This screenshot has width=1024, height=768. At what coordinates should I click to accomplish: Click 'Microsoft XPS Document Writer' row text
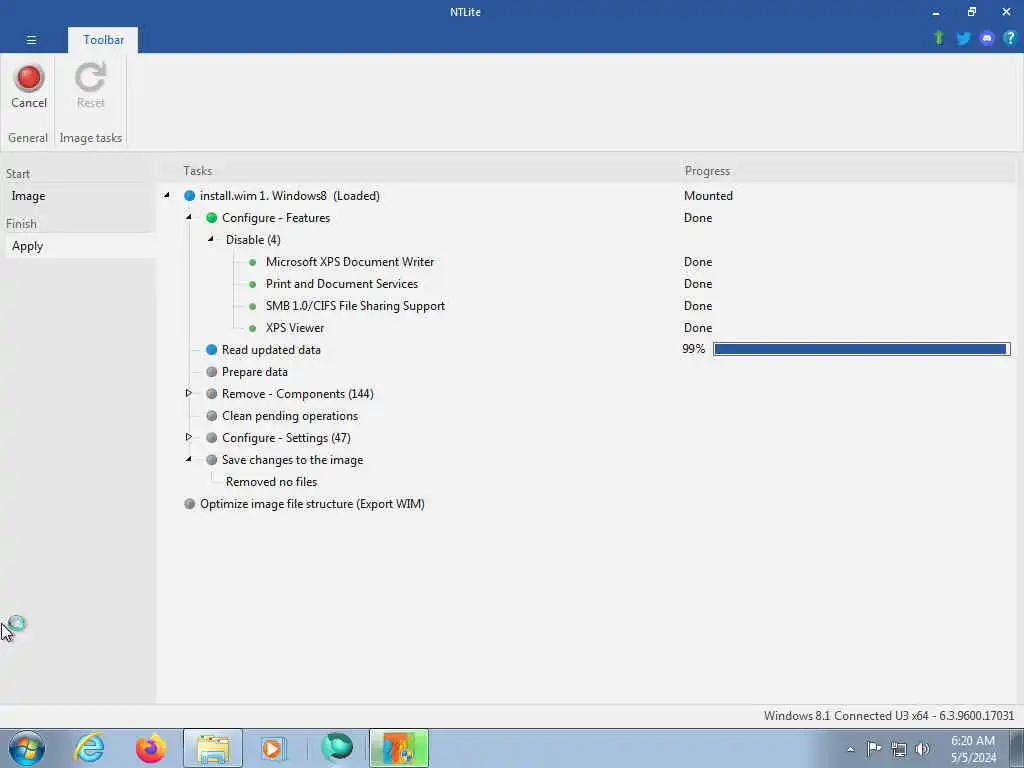[x=349, y=262]
